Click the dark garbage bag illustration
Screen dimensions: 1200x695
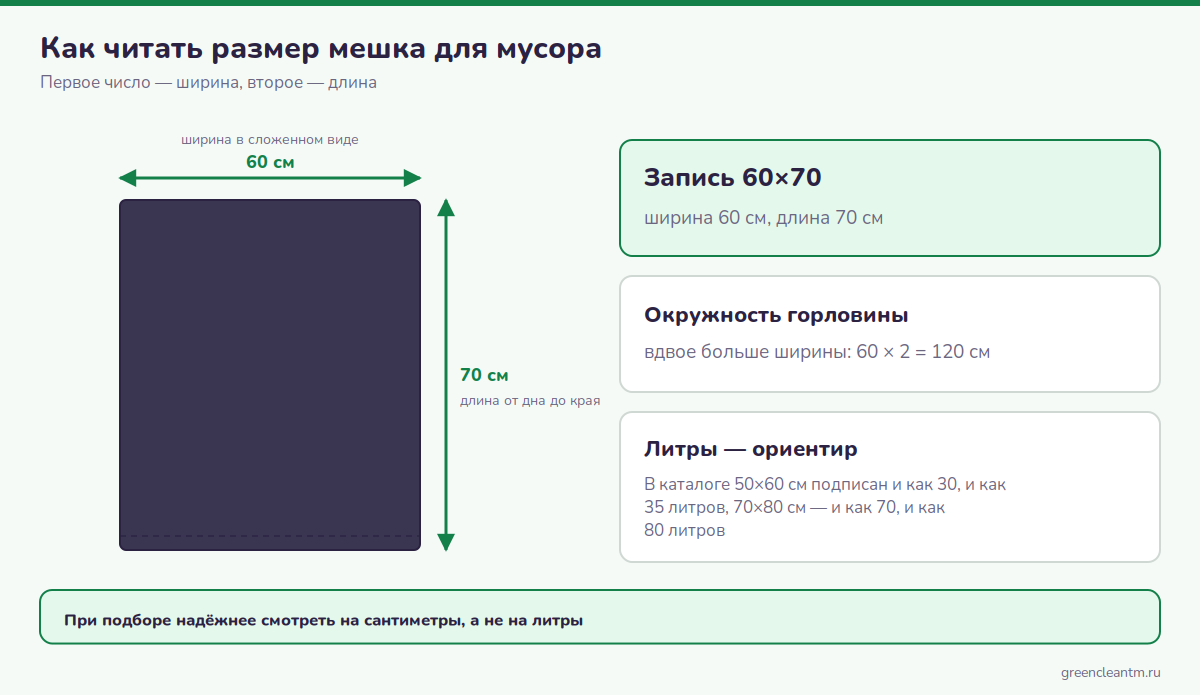coord(270,375)
